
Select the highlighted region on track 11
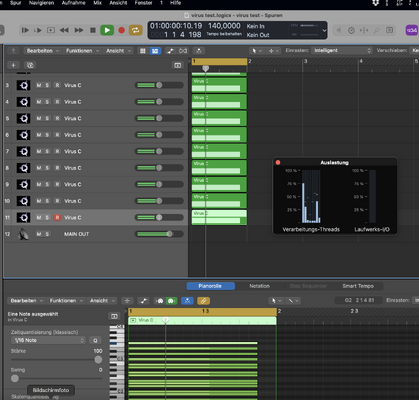[x=219, y=217]
